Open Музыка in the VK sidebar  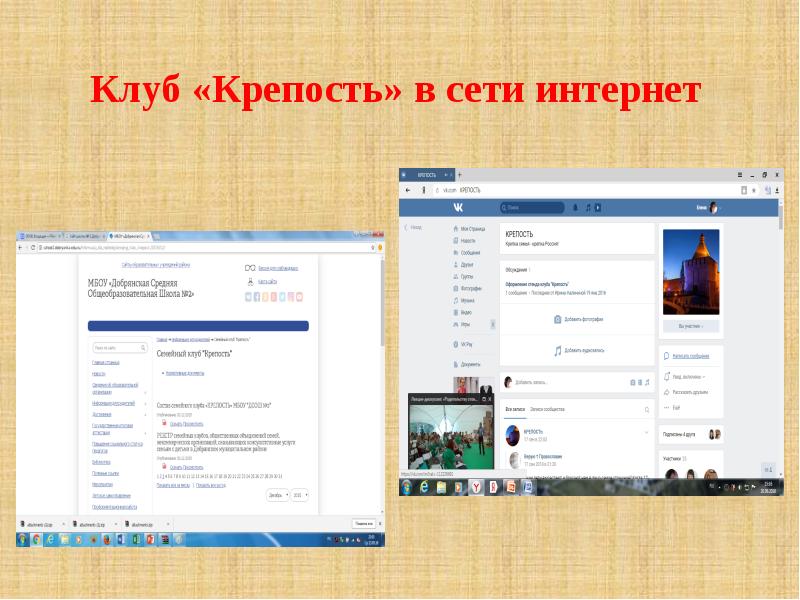tap(464, 301)
